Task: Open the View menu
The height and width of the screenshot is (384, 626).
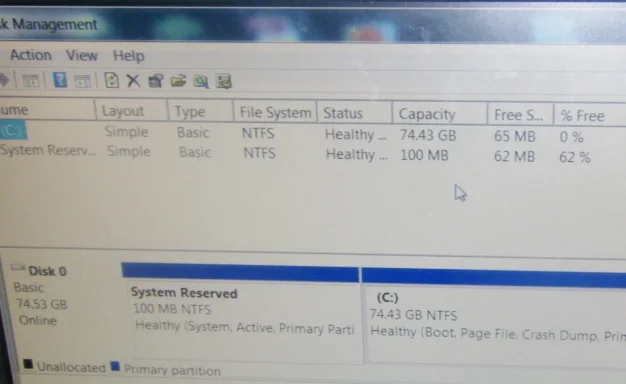Action: (82, 55)
